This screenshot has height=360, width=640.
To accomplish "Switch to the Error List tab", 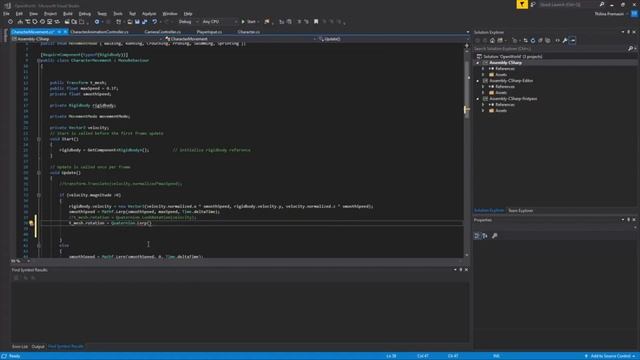I will point(20,347).
